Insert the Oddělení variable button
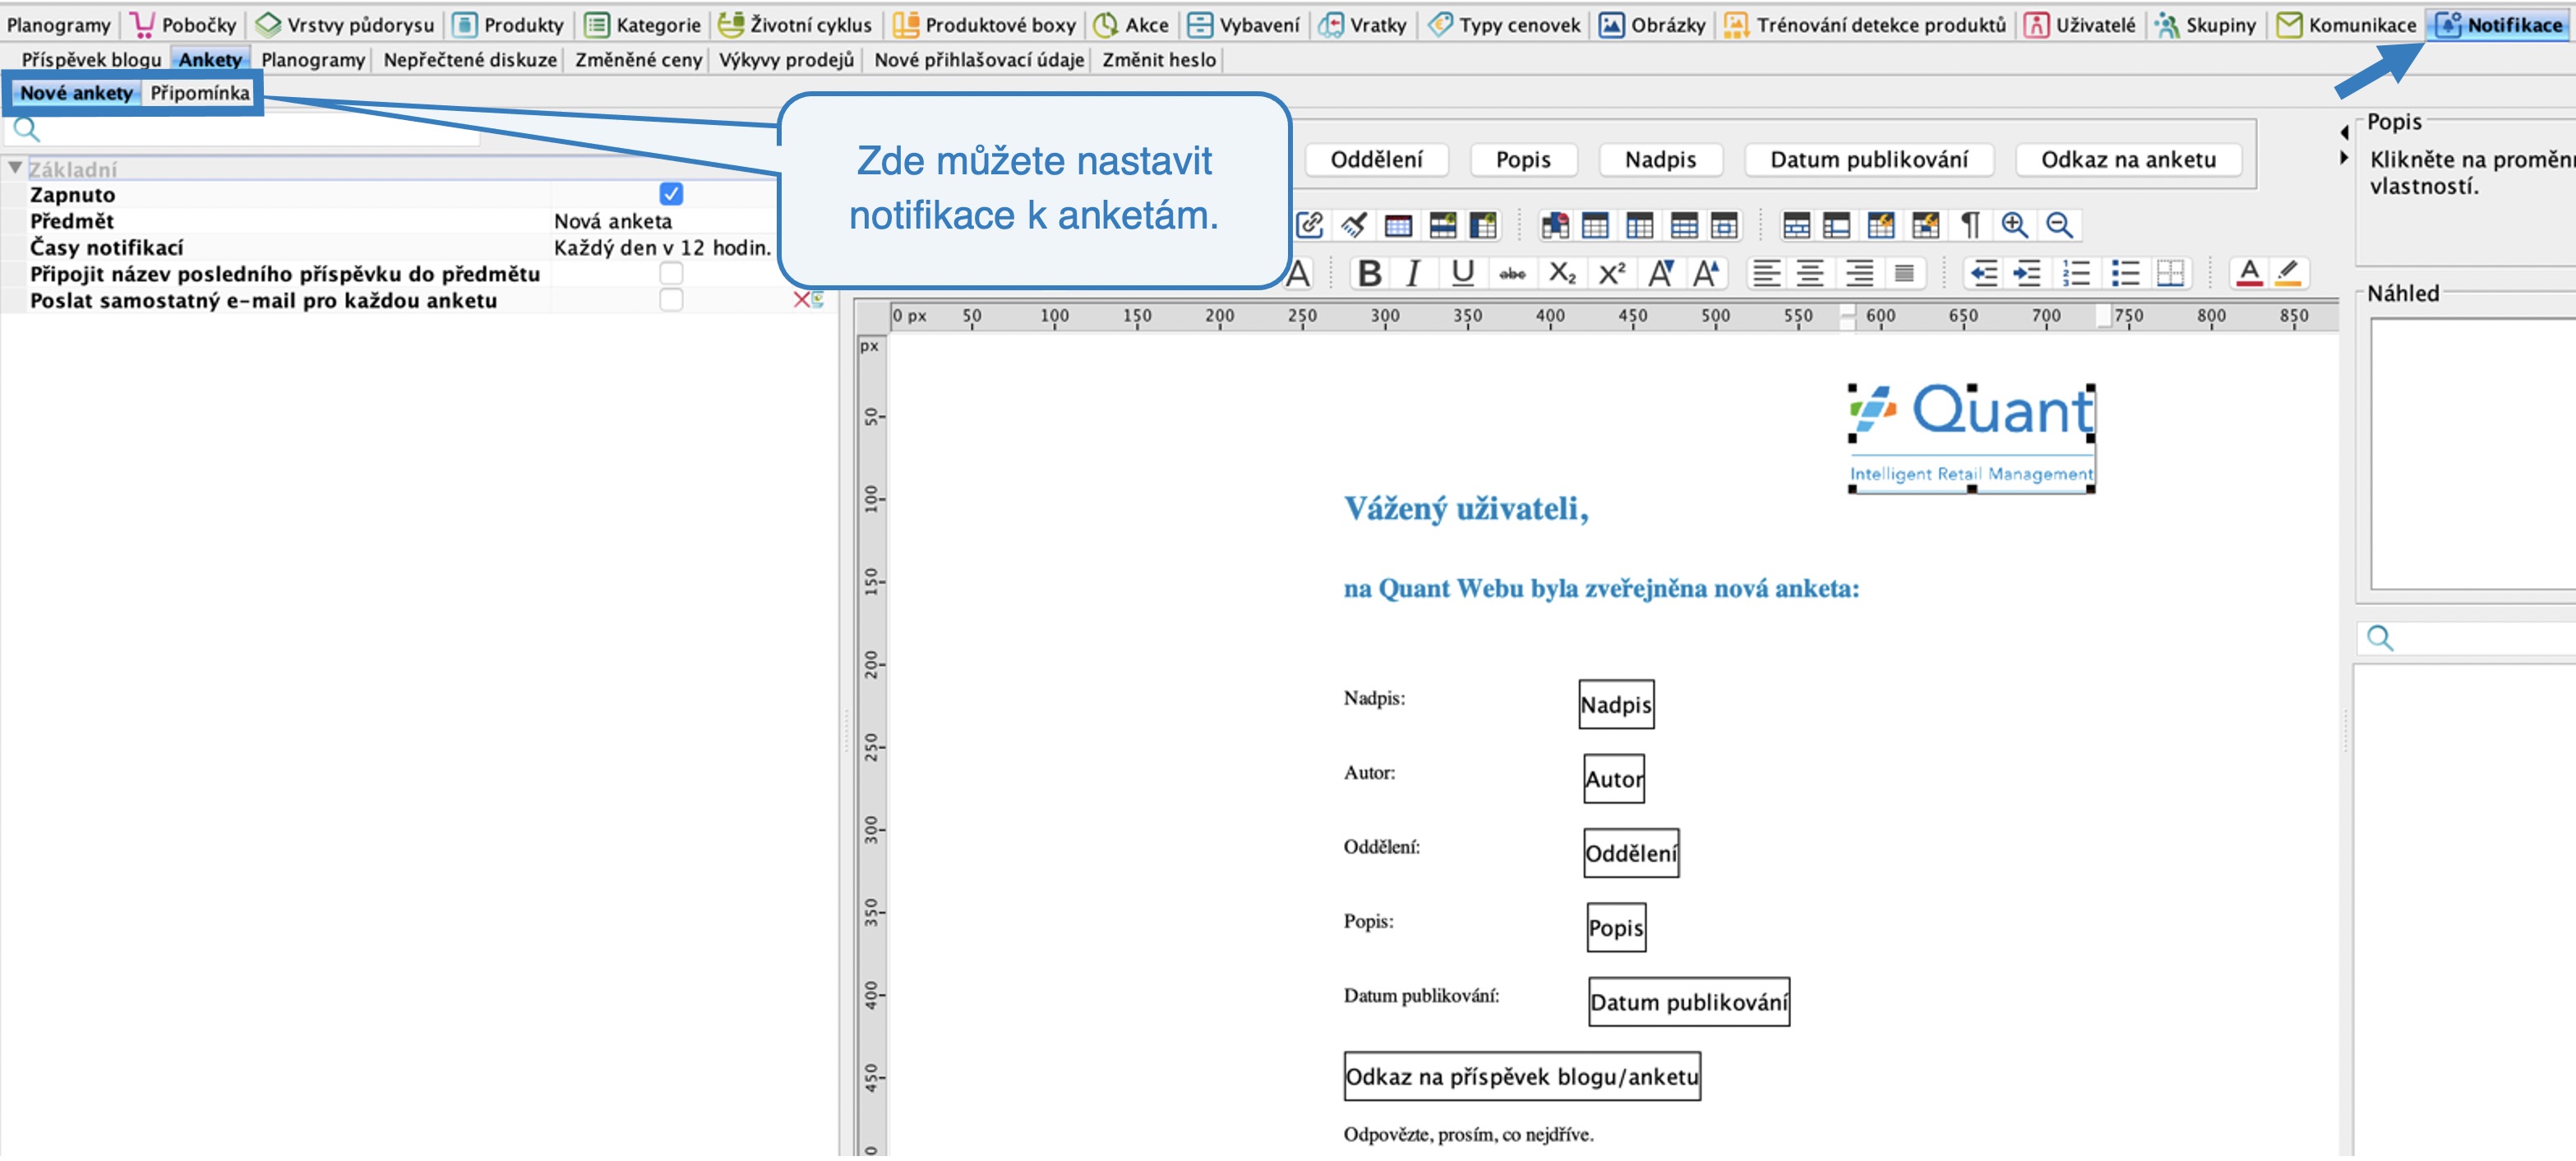Screen dimensions: 2576x1161 click(1376, 160)
